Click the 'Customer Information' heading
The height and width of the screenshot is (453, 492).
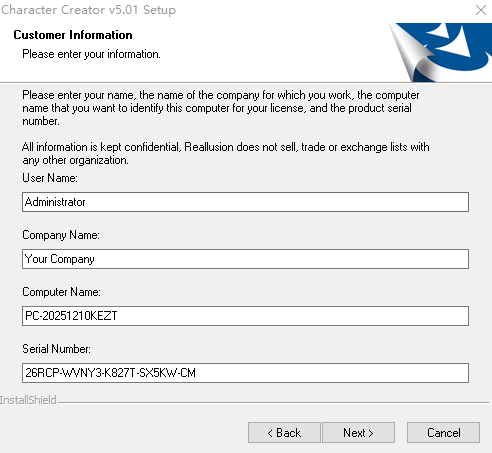(x=73, y=35)
